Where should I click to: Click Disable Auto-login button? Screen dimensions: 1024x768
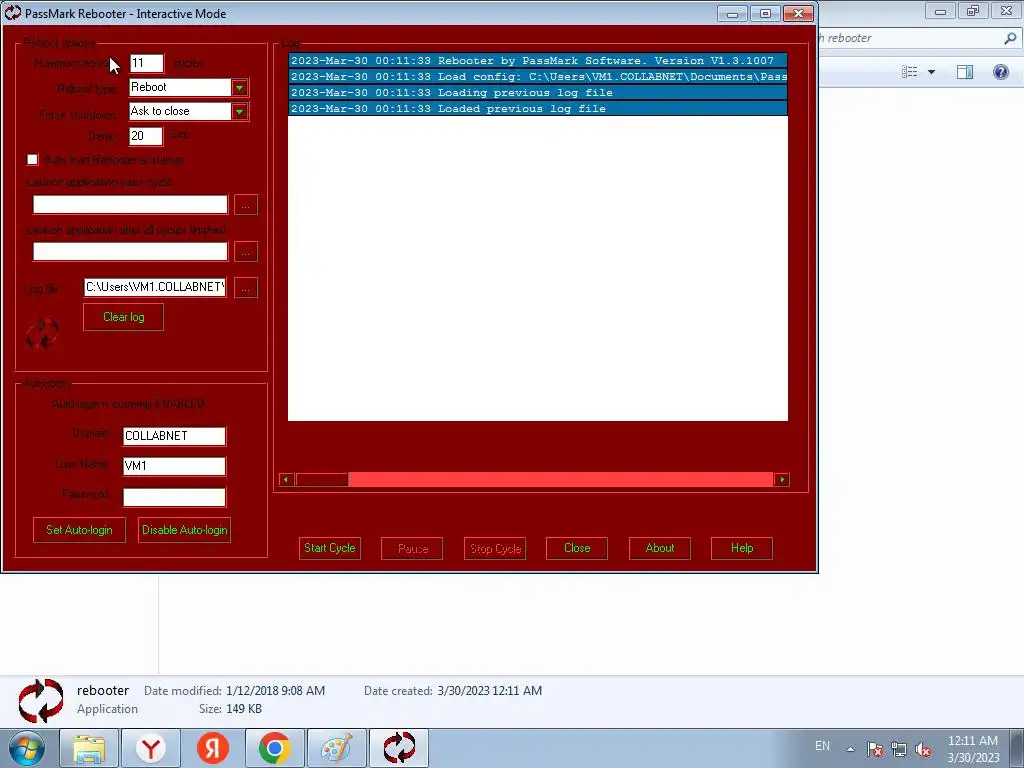coord(185,530)
